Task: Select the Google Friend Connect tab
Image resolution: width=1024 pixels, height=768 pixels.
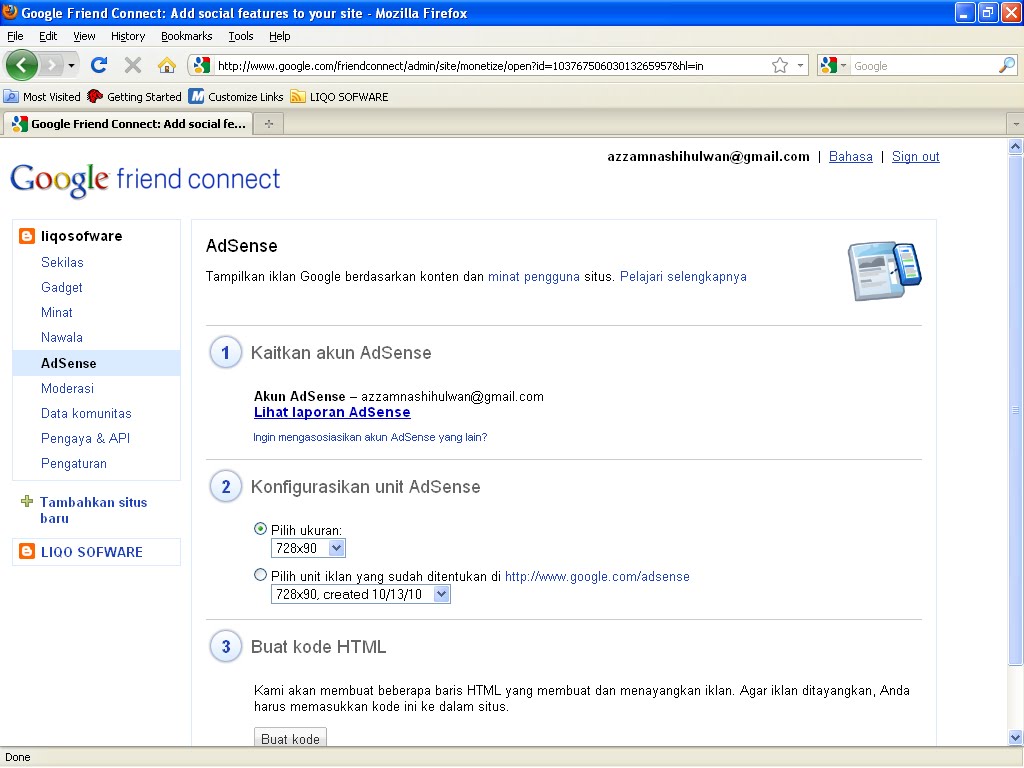Action: (127, 123)
